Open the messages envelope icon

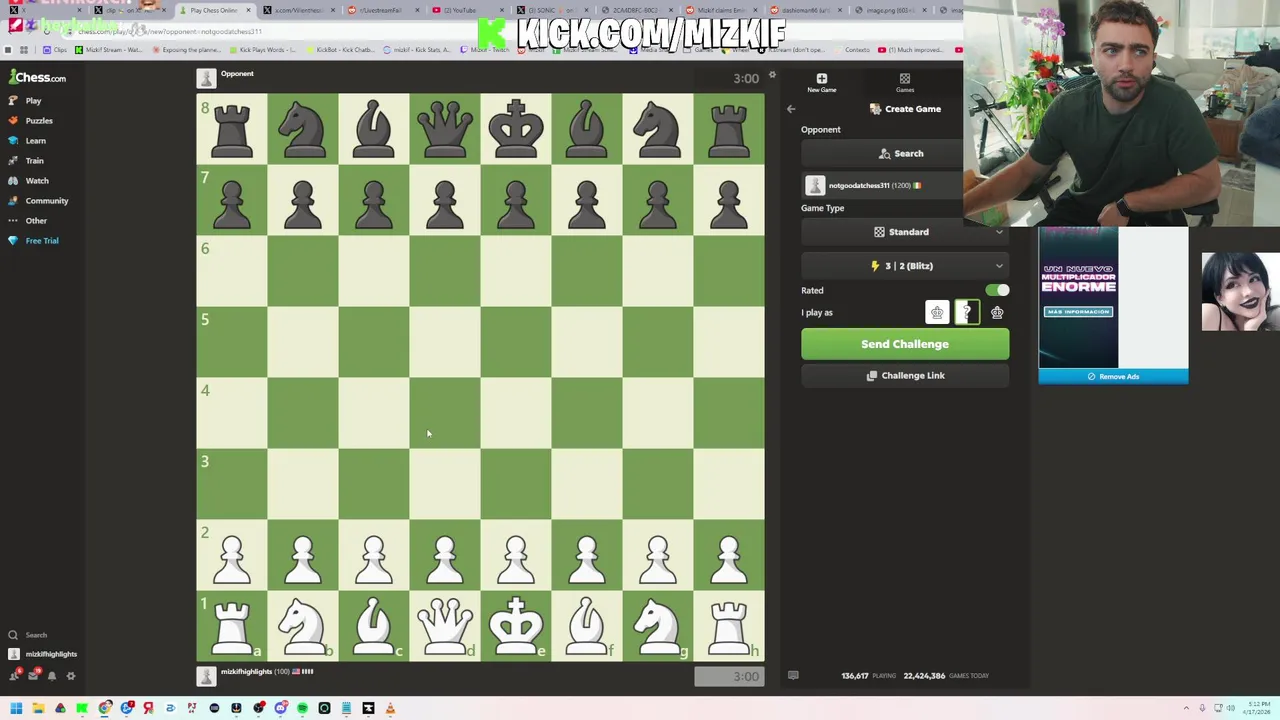pos(33,676)
